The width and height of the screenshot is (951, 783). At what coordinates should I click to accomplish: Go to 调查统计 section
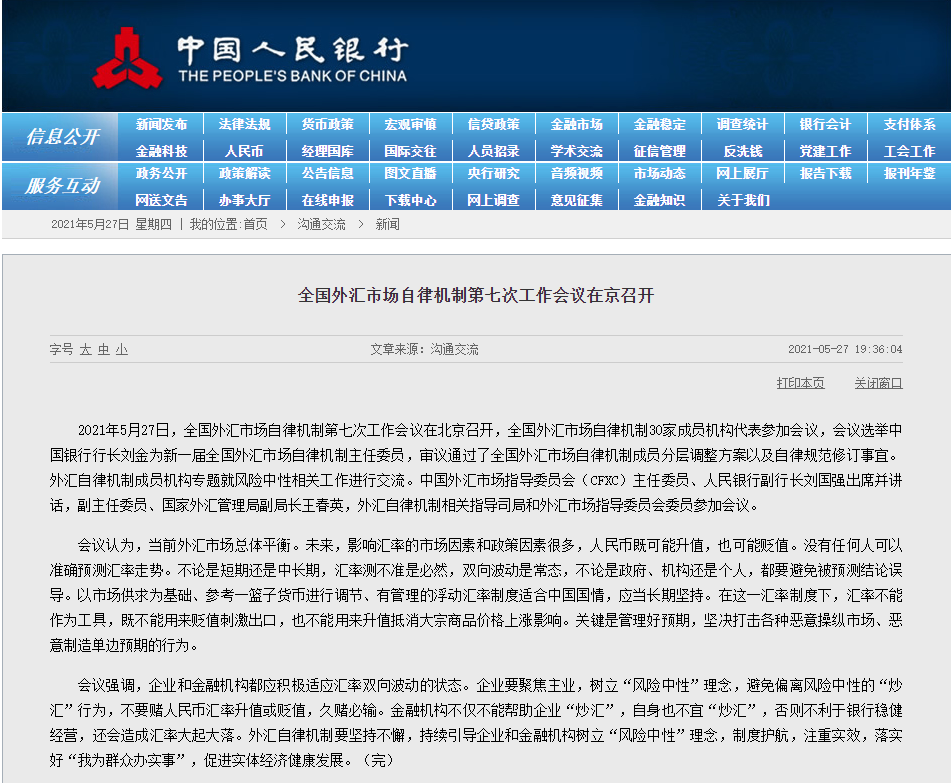point(742,125)
